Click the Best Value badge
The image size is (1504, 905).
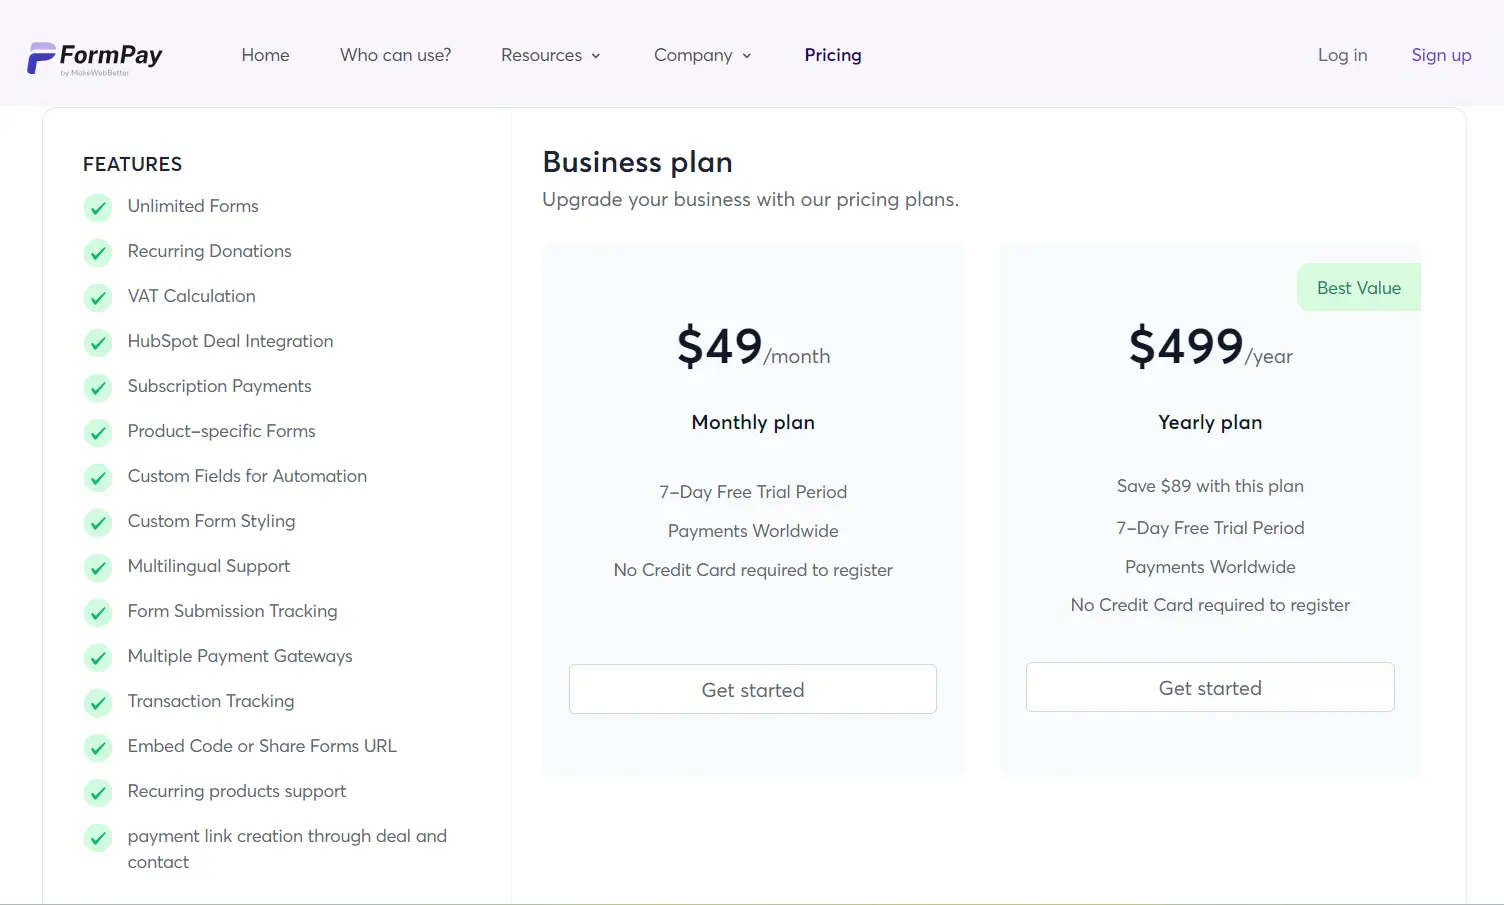coord(1358,287)
